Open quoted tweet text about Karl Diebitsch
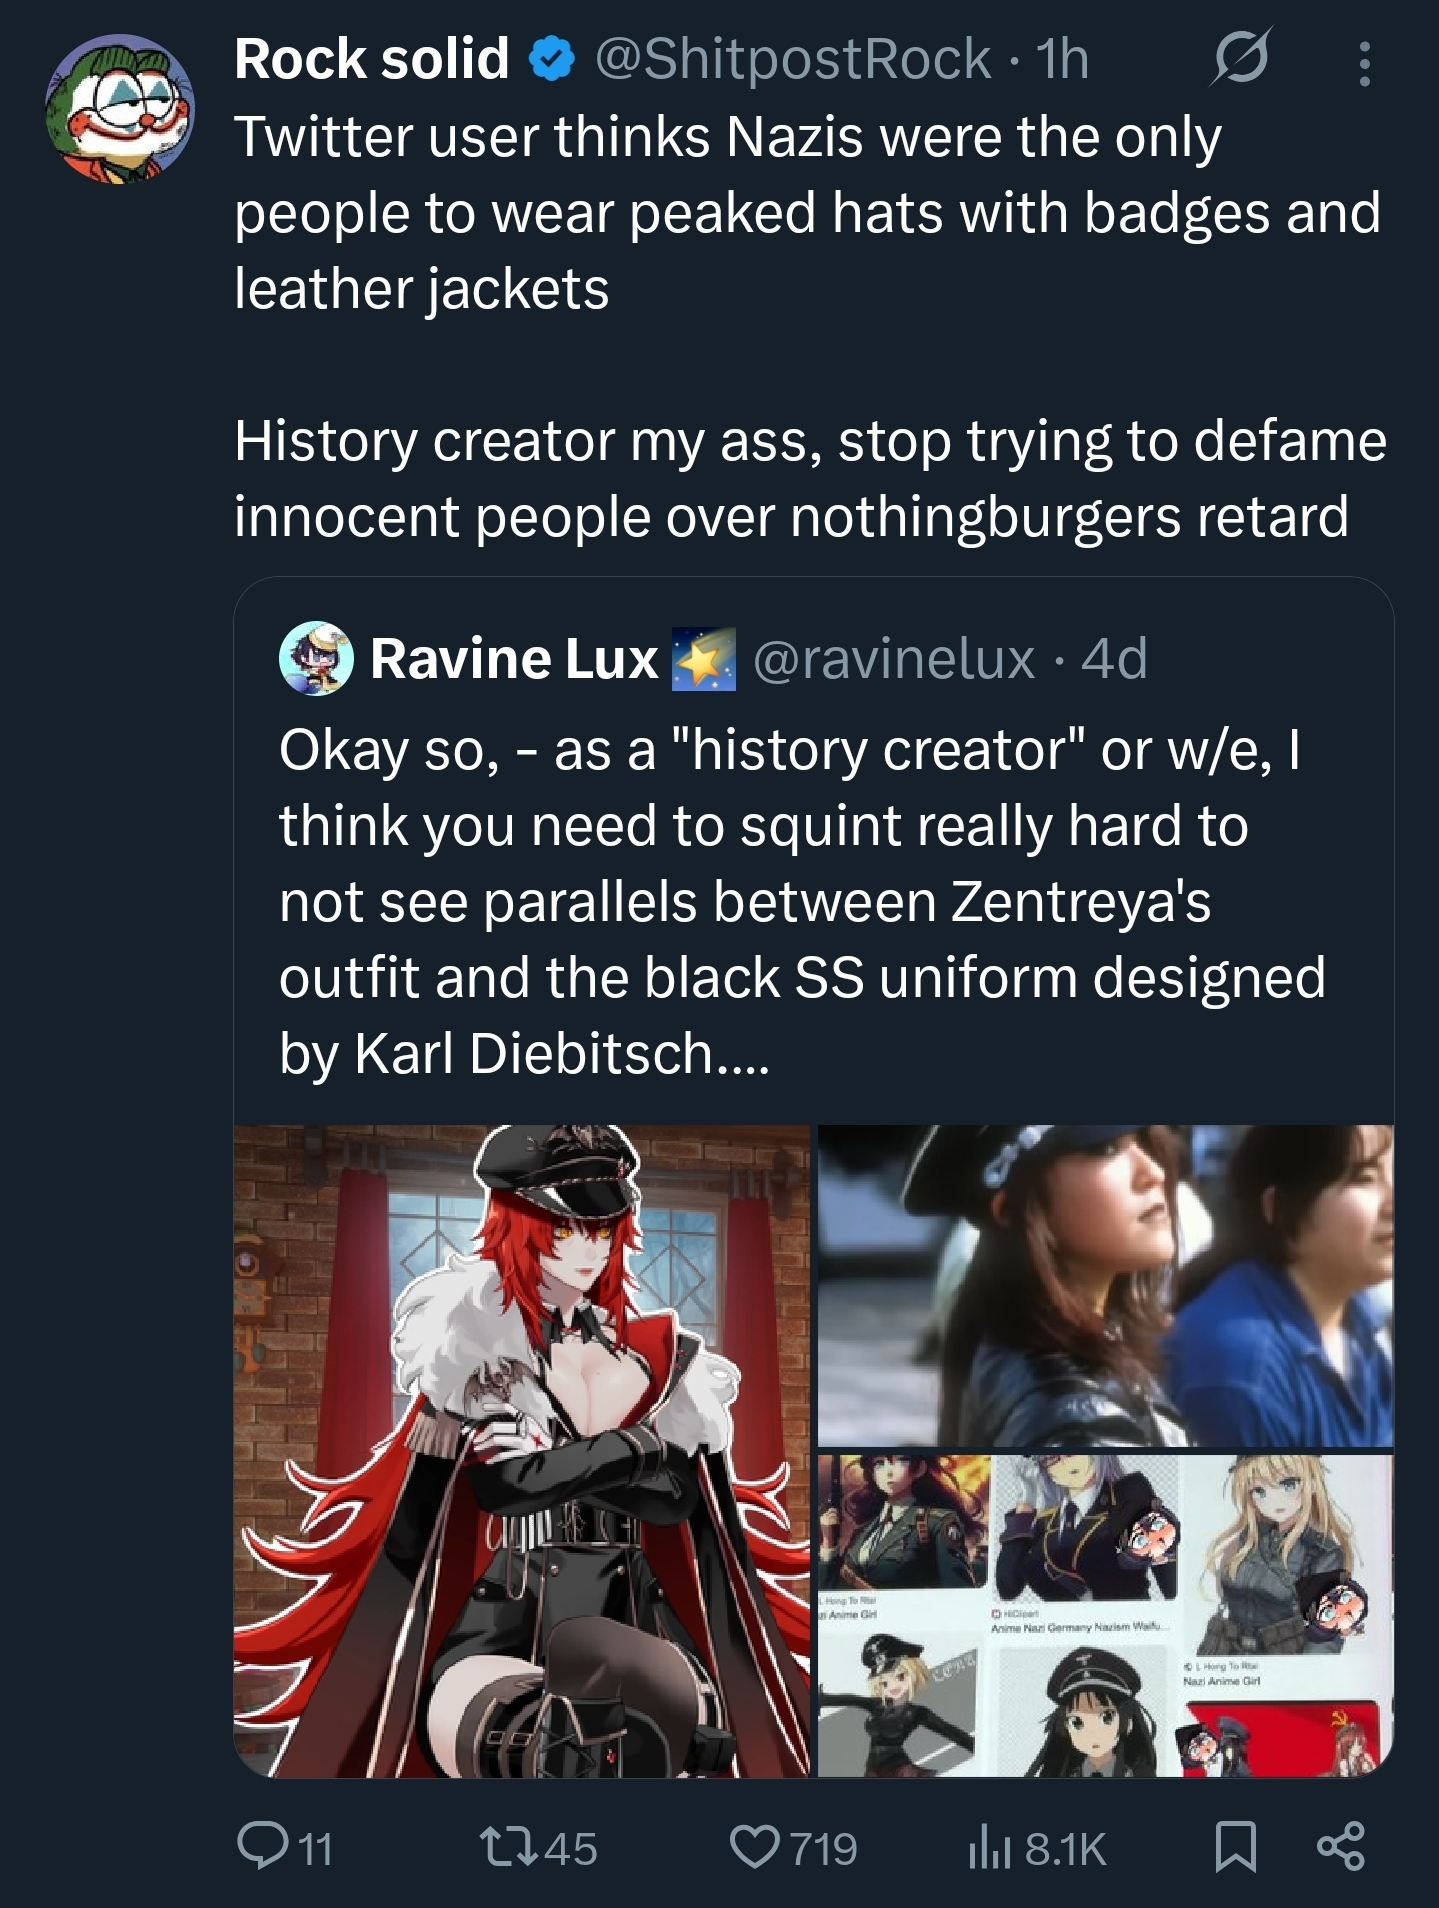Screen dimensions: 1439x1908 (802, 901)
